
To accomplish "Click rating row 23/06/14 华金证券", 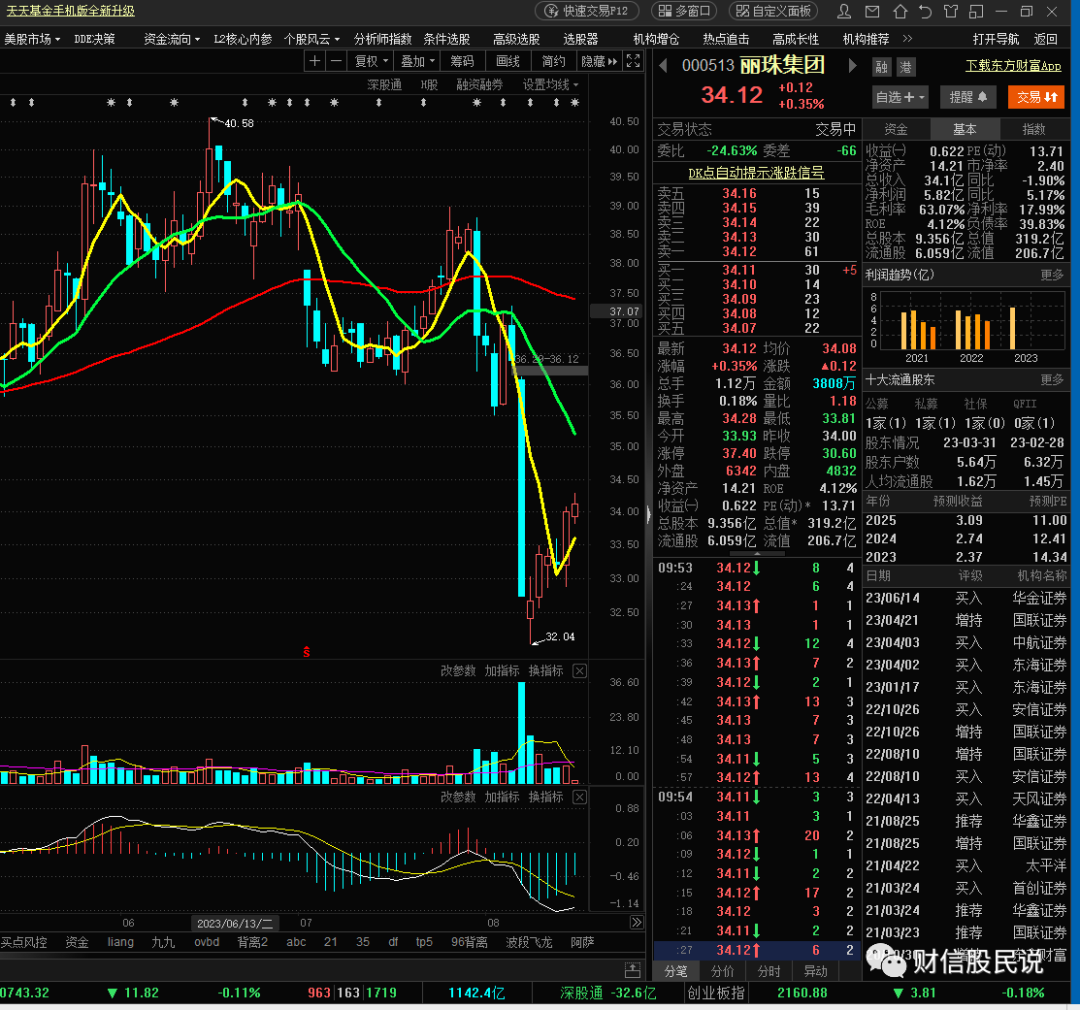I will 966,598.
